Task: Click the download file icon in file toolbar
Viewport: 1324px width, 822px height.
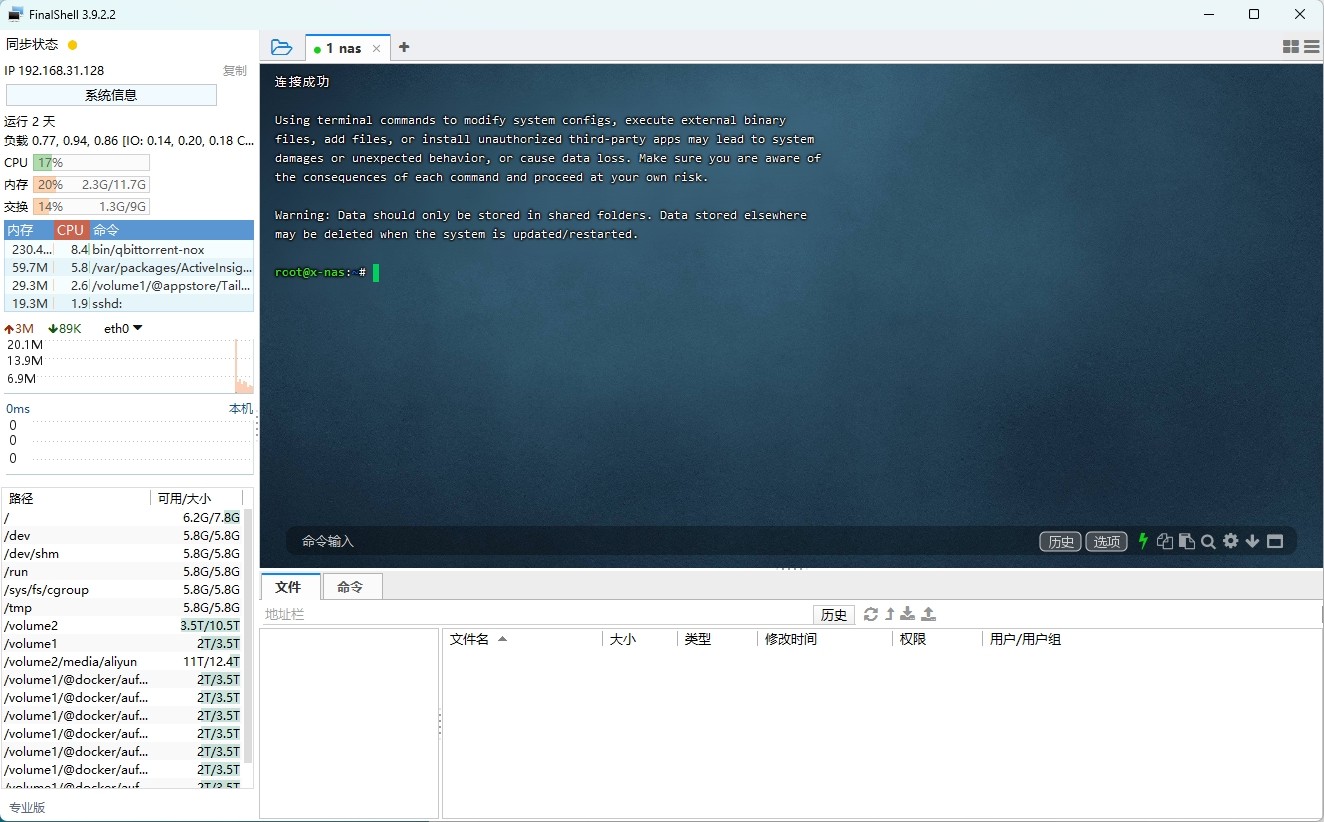Action: (906, 613)
